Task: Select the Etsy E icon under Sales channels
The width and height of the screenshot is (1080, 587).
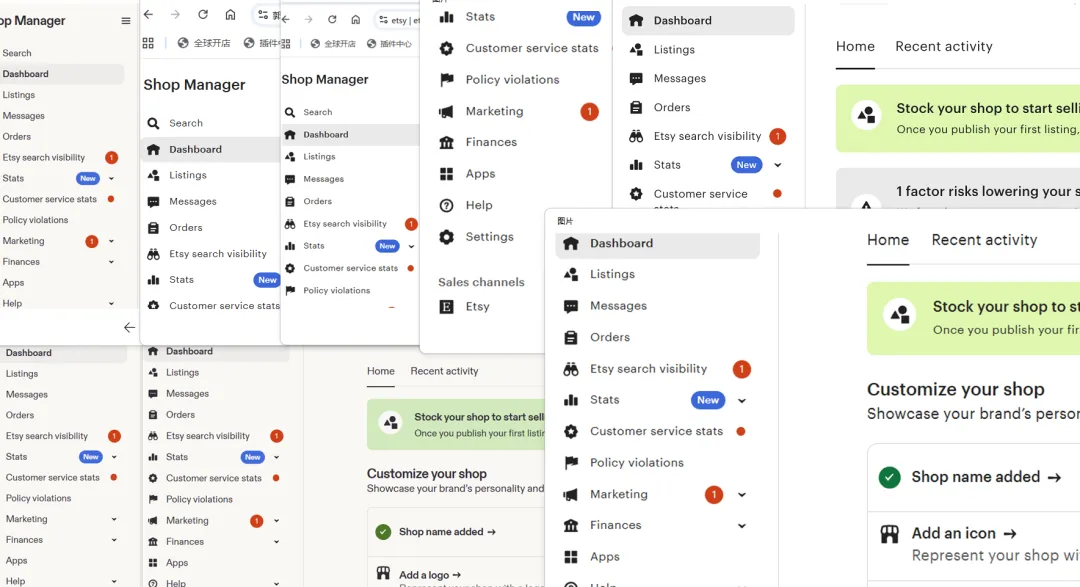Action: point(447,307)
